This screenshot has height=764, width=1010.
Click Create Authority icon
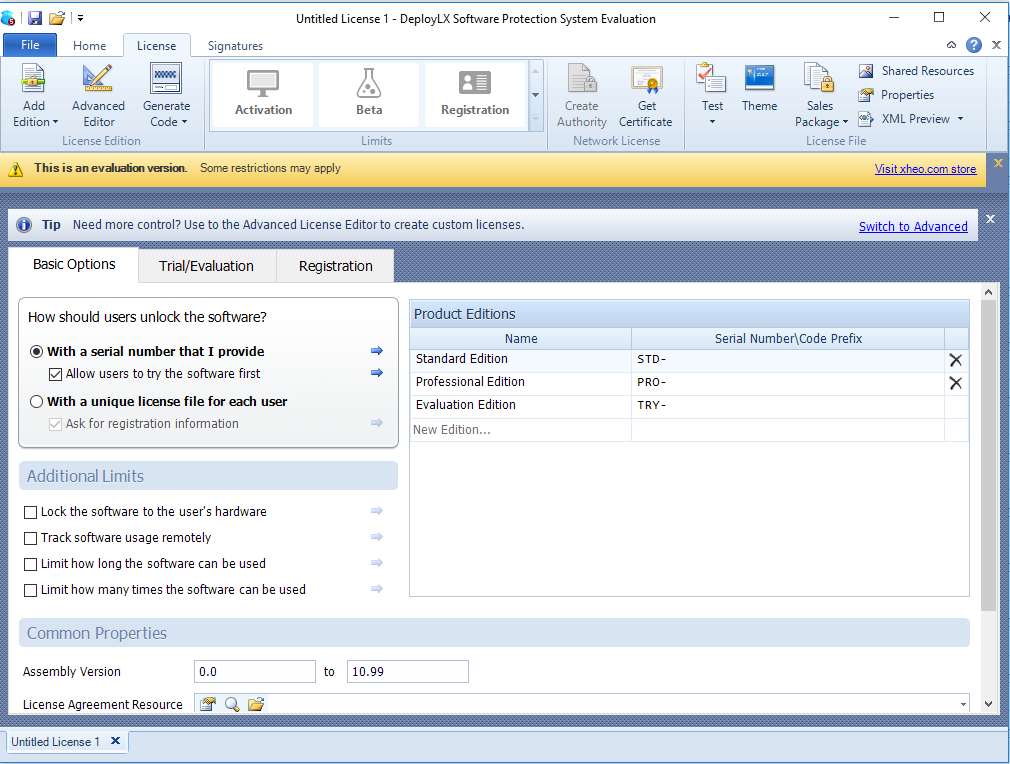[x=582, y=79]
